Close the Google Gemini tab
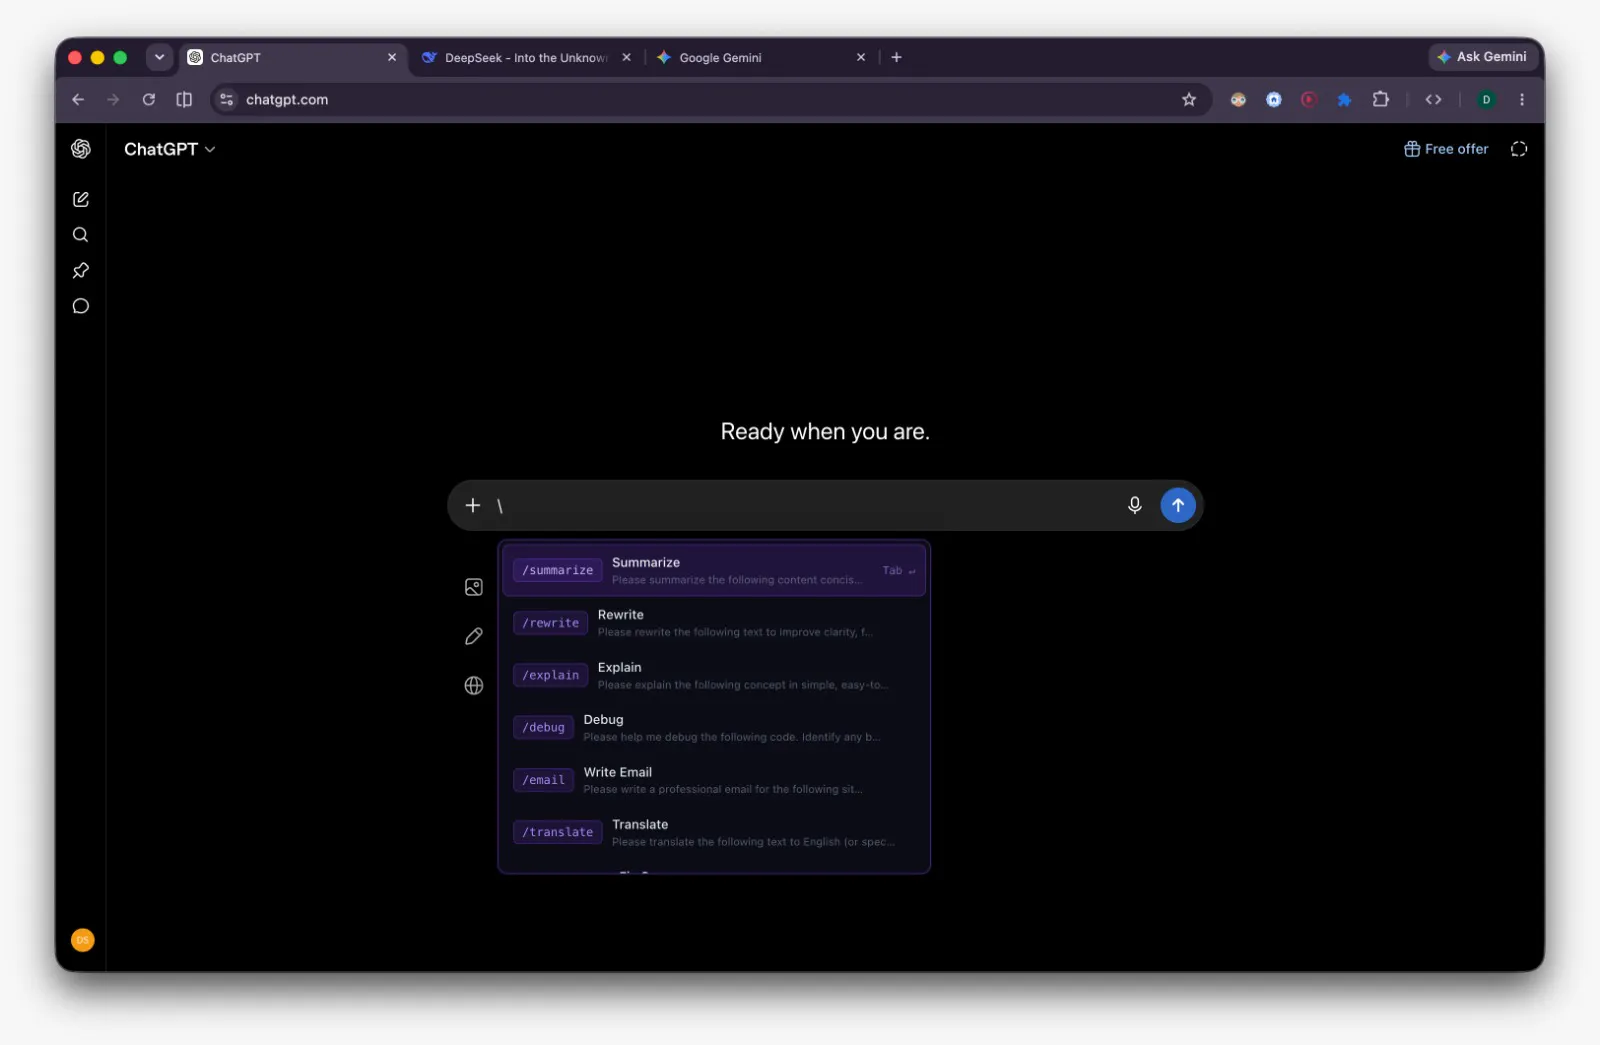Image resolution: width=1600 pixels, height=1045 pixels. click(860, 57)
